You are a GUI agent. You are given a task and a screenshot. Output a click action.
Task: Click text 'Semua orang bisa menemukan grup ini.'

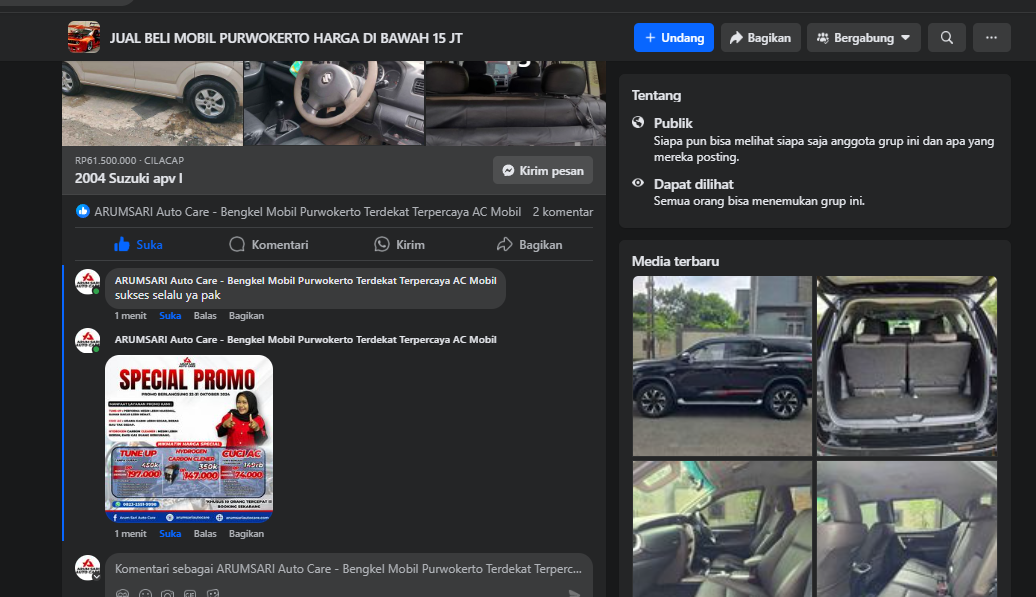[x=759, y=201]
